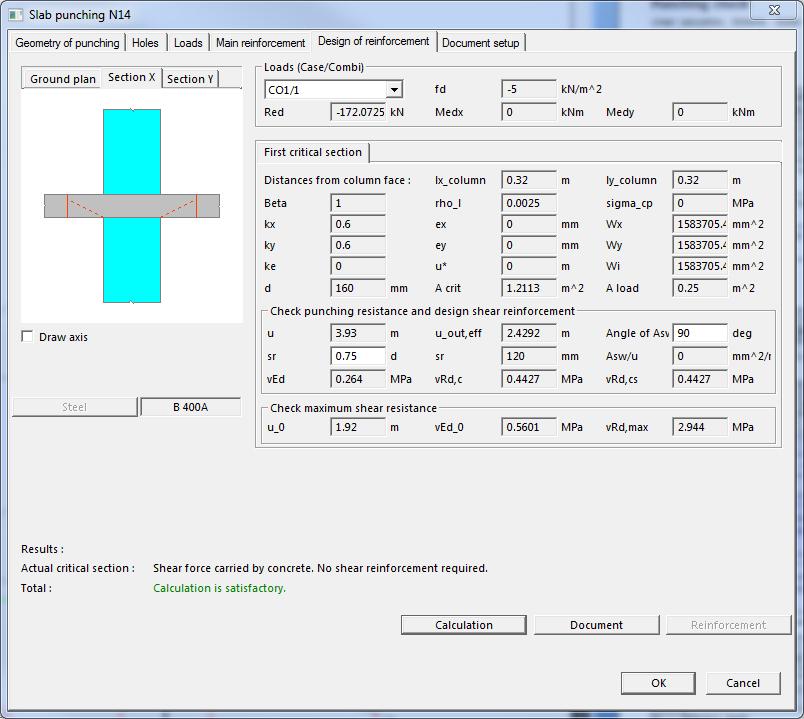Close the Slab punching dialog window
This screenshot has width=804, height=719.
(771, 12)
